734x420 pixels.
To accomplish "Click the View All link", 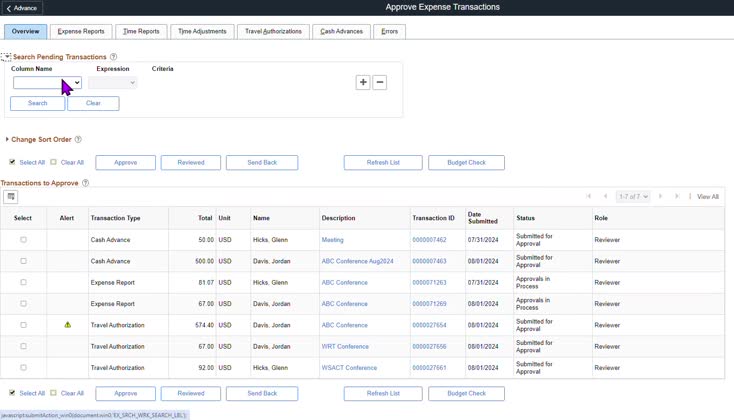I will click(x=708, y=197).
